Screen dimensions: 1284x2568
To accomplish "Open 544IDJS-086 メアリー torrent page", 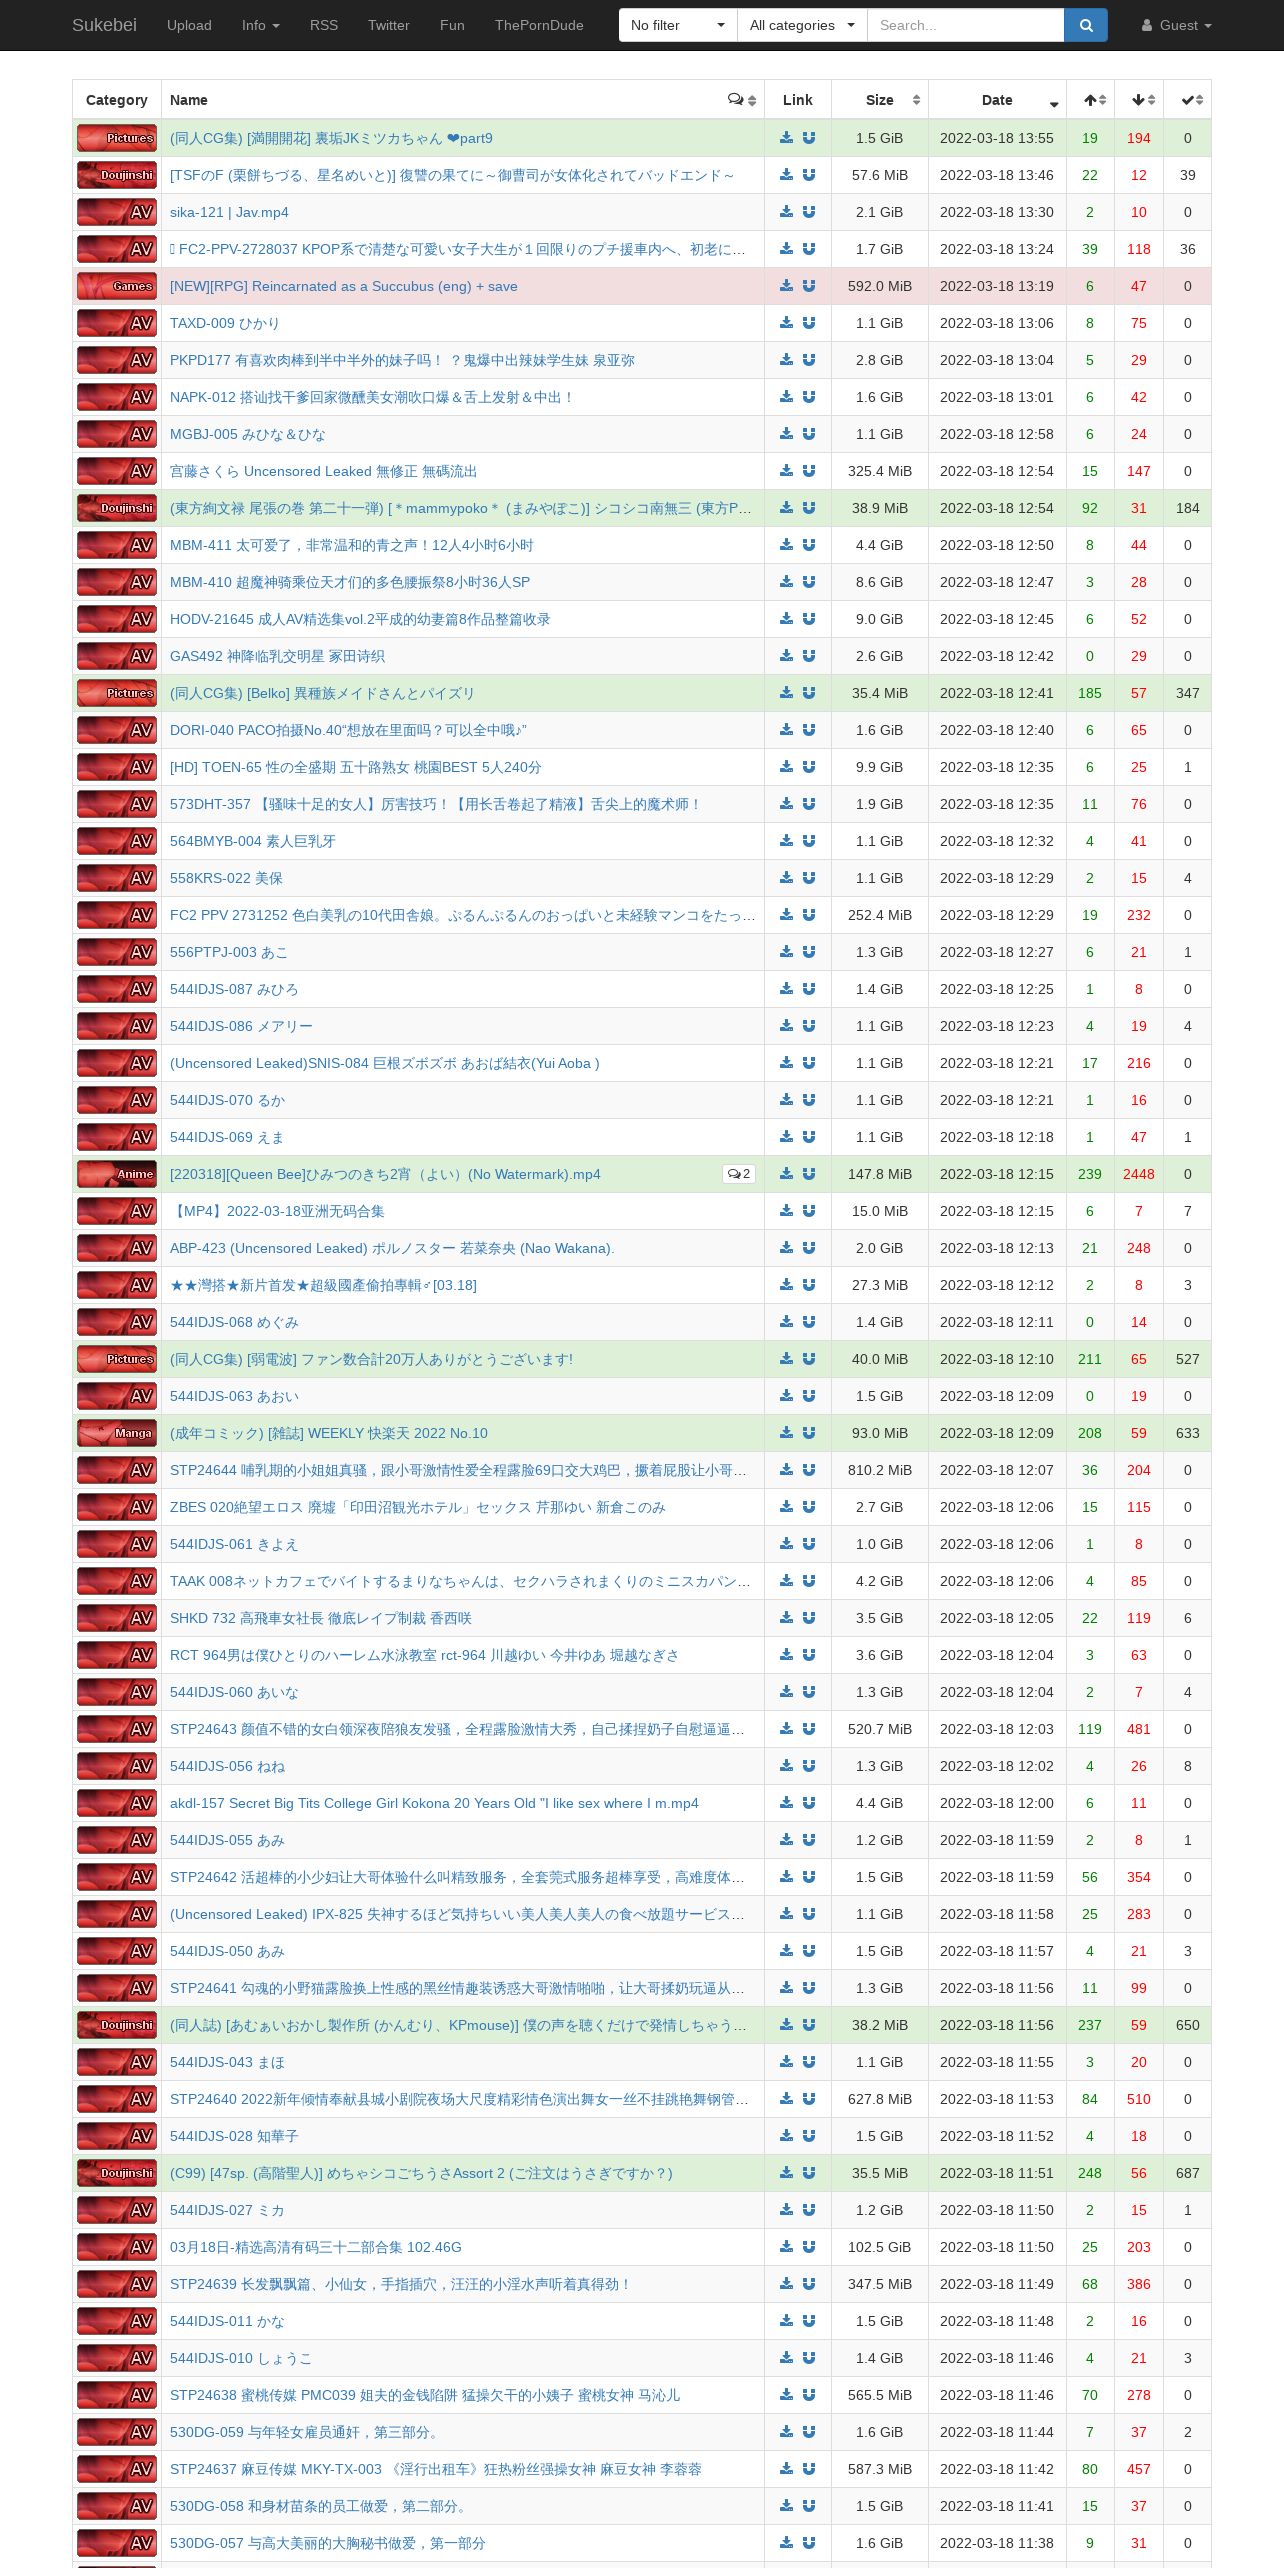I will 241,1026.
